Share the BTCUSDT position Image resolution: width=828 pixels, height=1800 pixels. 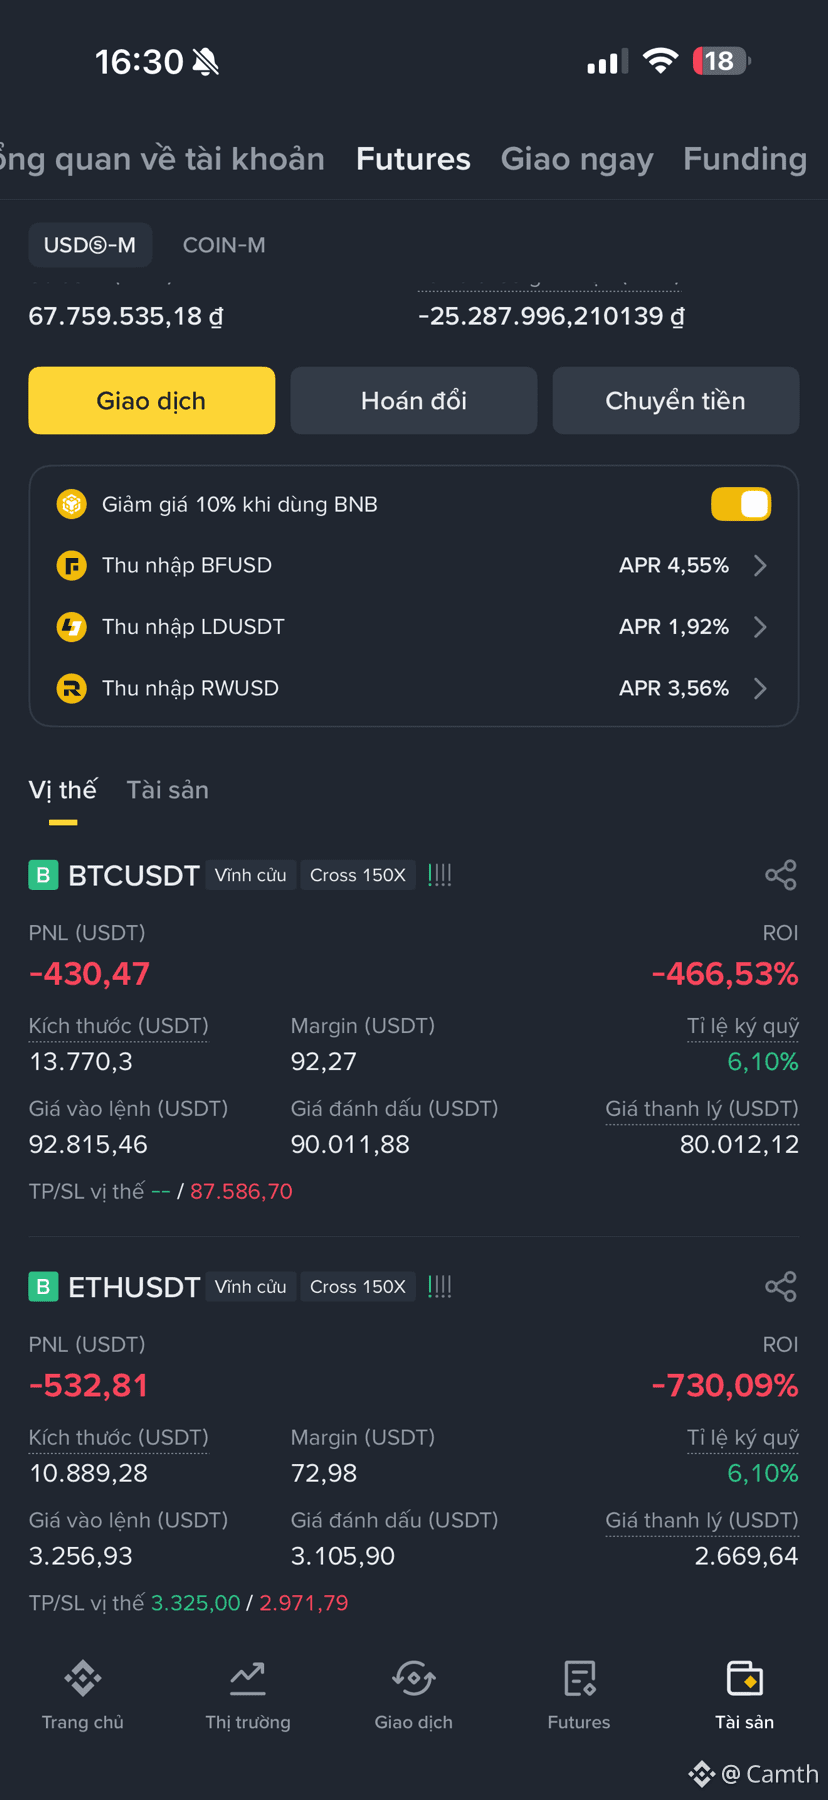point(781,875)
